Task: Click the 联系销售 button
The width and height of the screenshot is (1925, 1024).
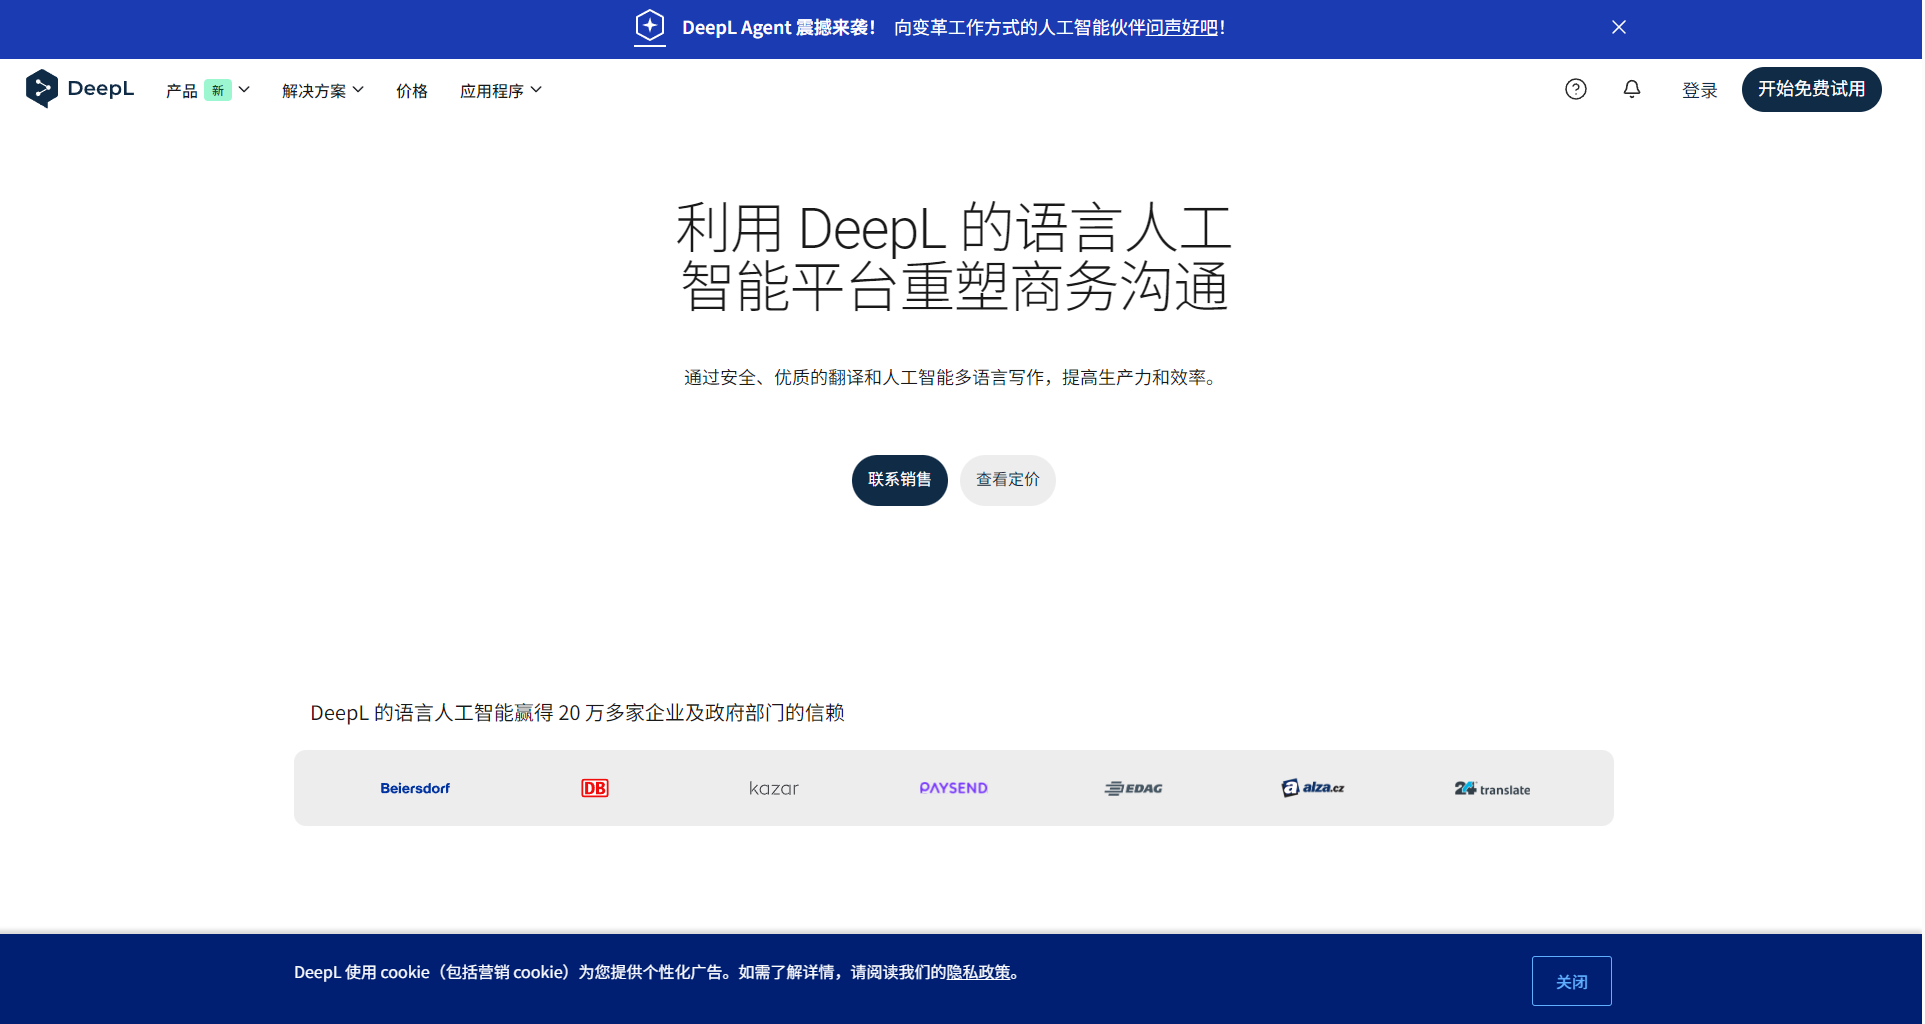Action: click(x=898, y=480)
